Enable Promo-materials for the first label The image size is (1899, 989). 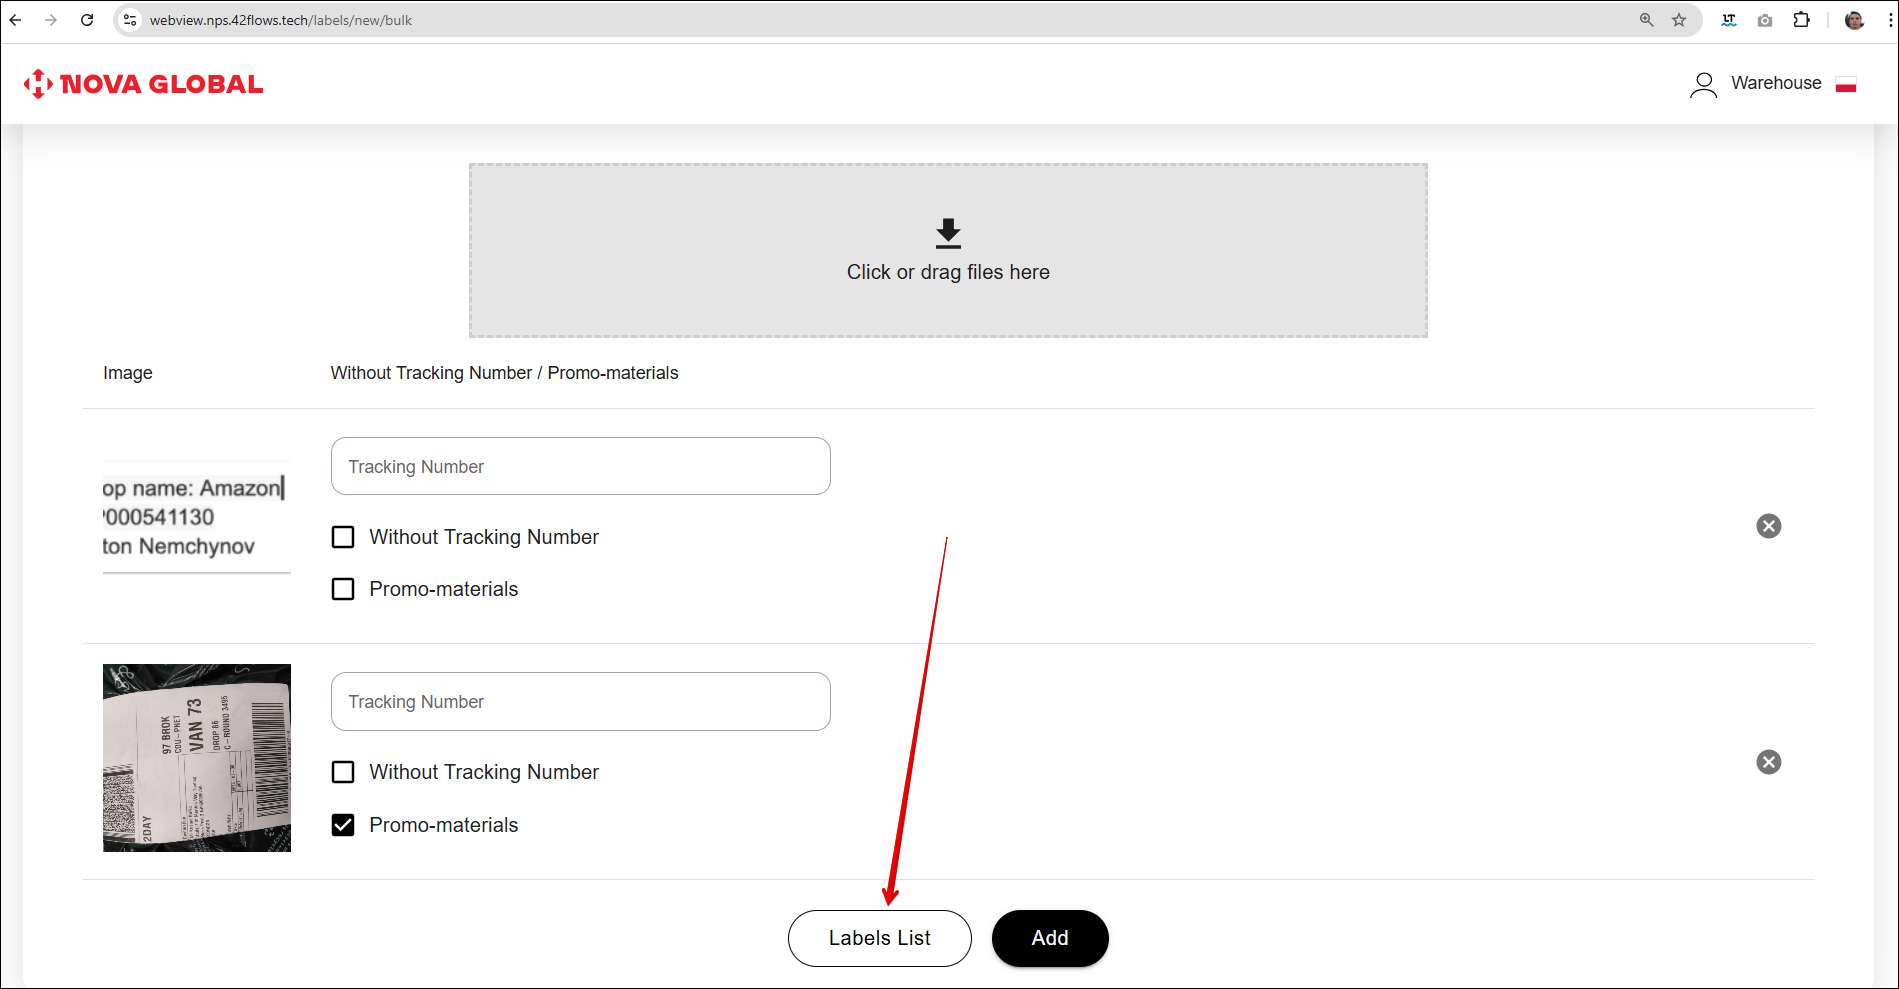[x=343, y=589]
